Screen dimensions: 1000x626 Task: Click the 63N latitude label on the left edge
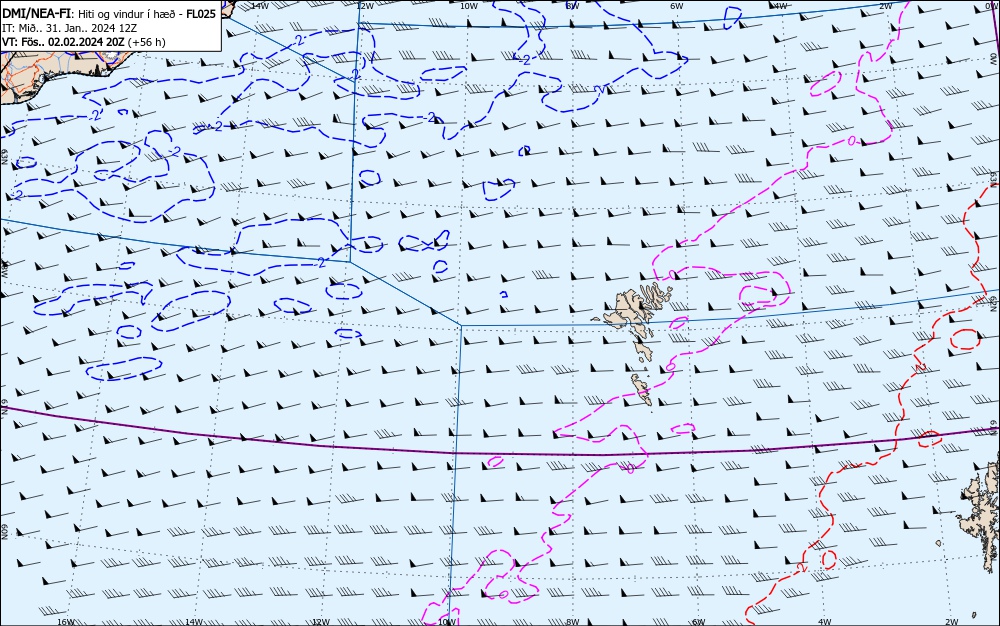pyautogui.click(x=4, y=157)
